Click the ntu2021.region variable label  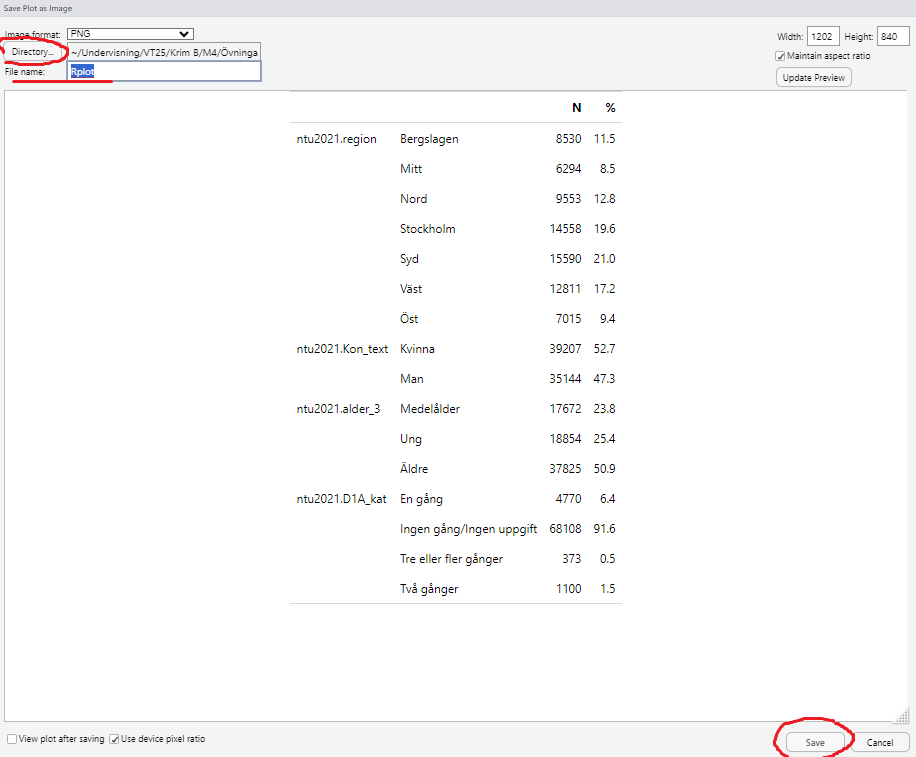click(337, 139)
